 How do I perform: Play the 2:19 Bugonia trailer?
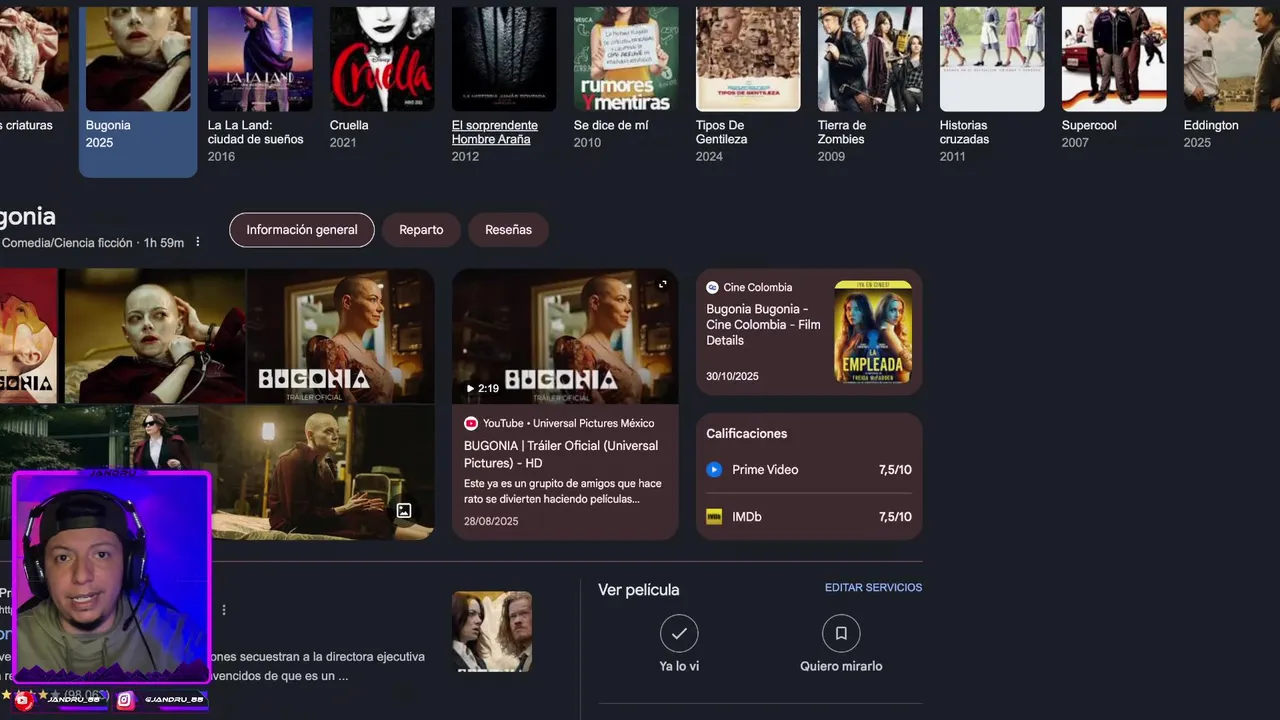[482, 388]
